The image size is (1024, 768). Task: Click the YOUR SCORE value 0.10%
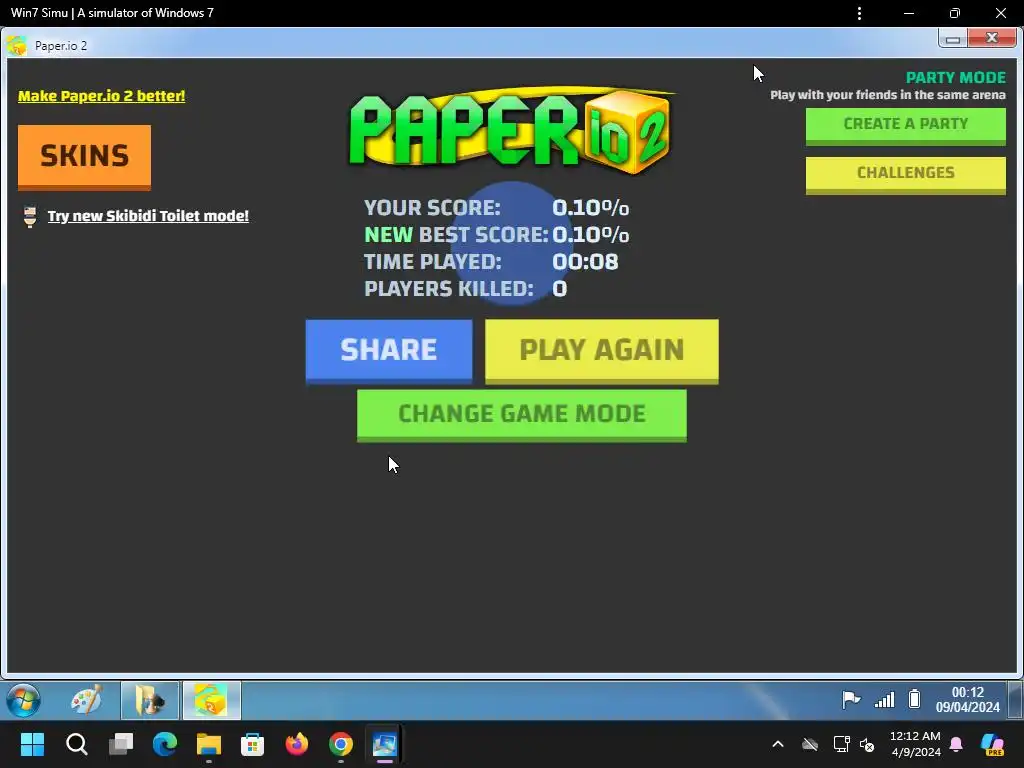590,208
